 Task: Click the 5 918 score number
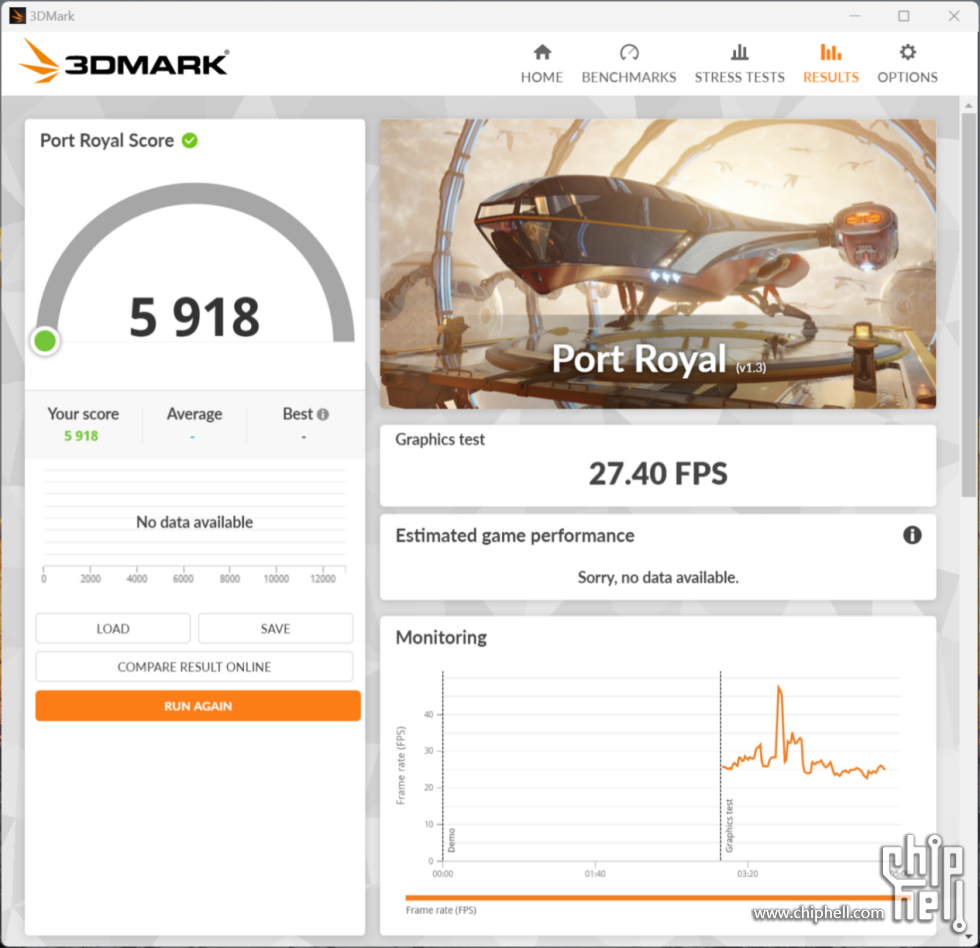pos(194,317)
